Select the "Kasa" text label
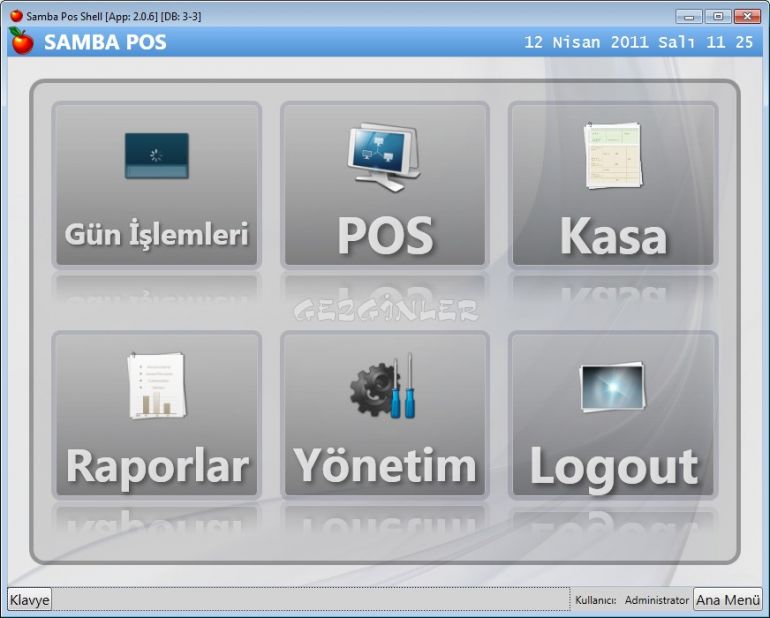 point(613,236)
